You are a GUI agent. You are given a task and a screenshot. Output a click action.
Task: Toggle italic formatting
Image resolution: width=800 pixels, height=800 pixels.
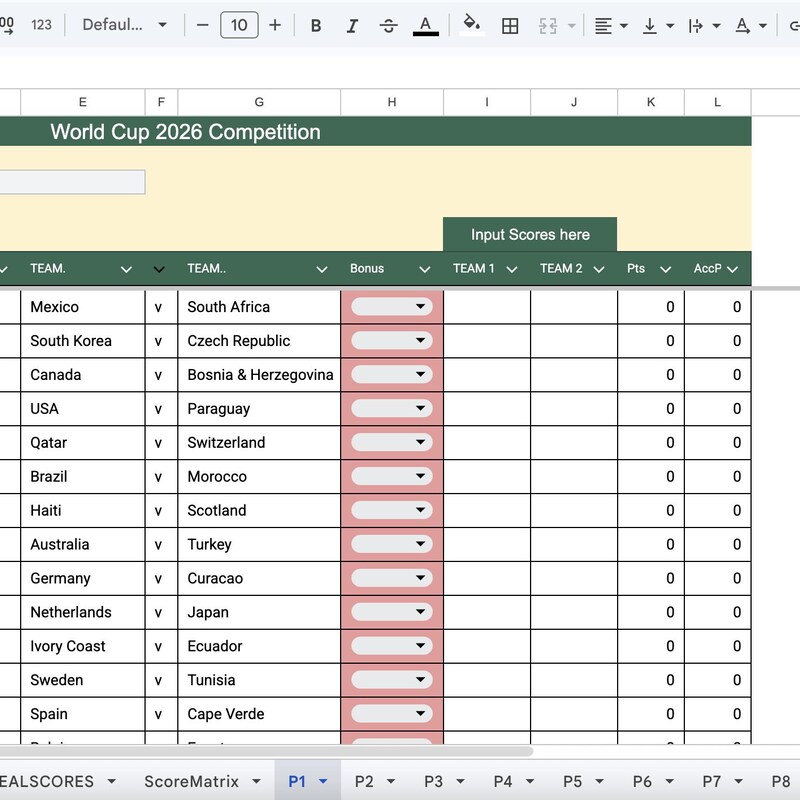click(352, 25)
